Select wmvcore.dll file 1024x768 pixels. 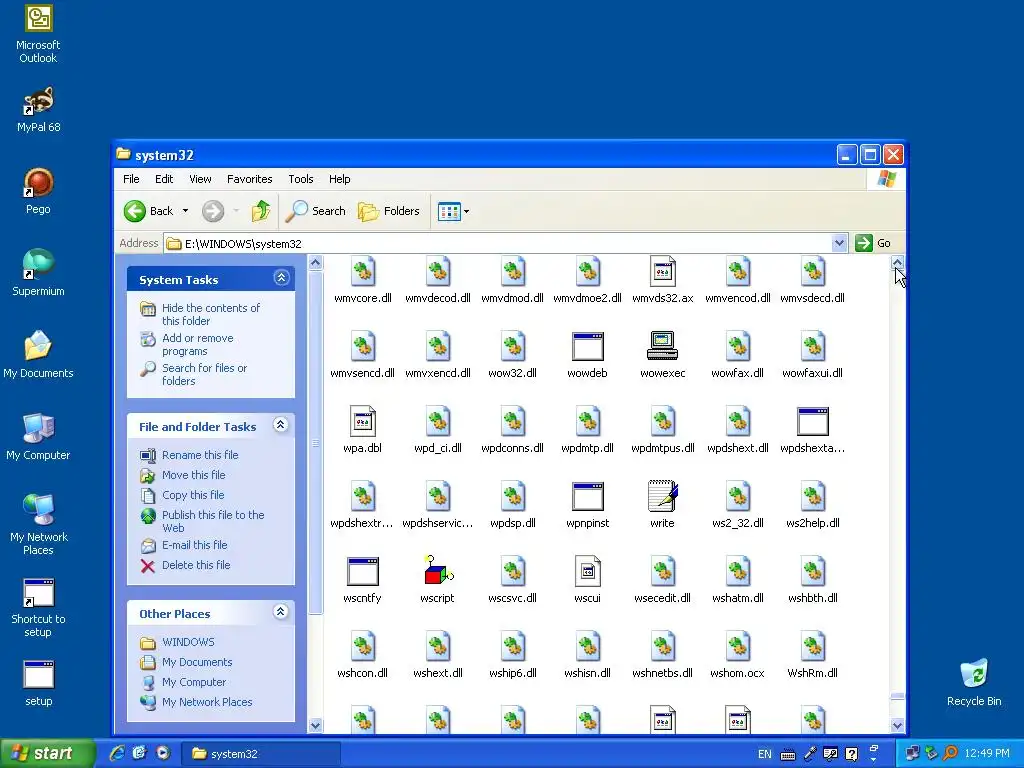click(362, 280)
